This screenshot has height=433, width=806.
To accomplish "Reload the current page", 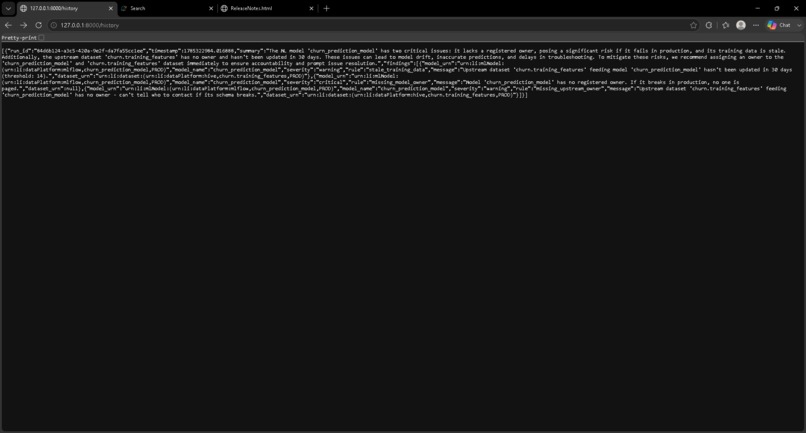I will 39,25.
